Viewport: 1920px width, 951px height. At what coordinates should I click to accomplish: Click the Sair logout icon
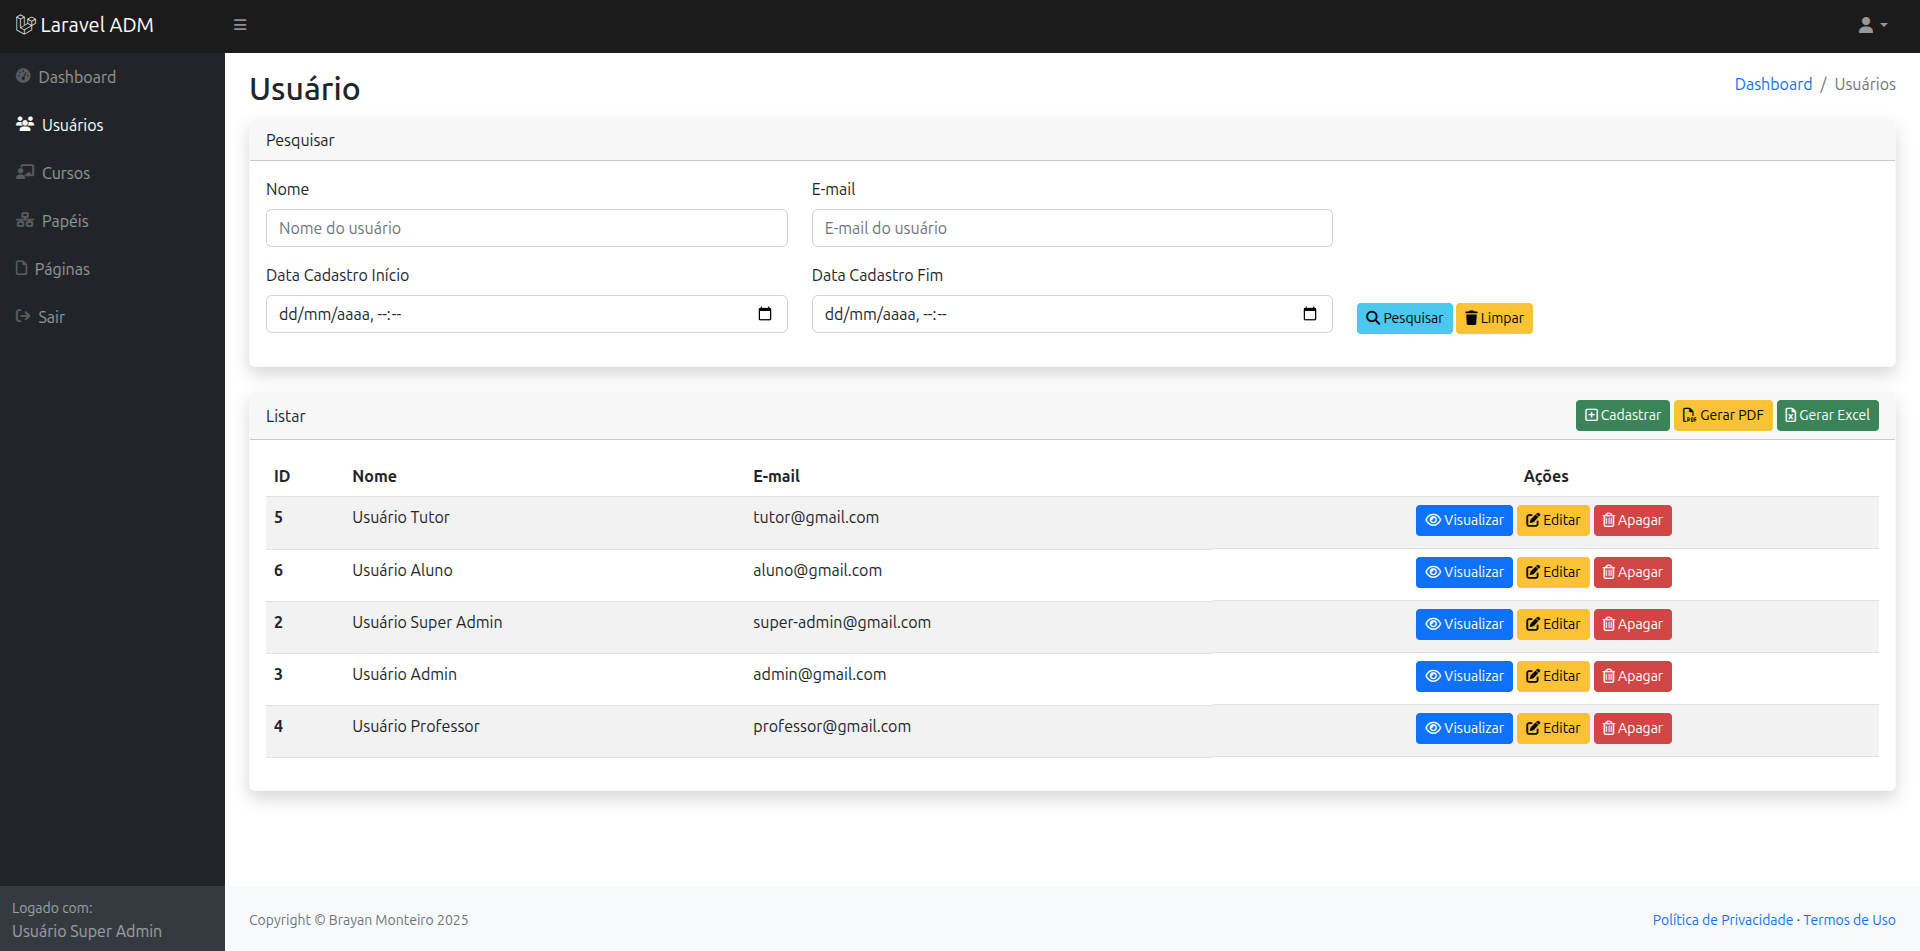point(23,316)
